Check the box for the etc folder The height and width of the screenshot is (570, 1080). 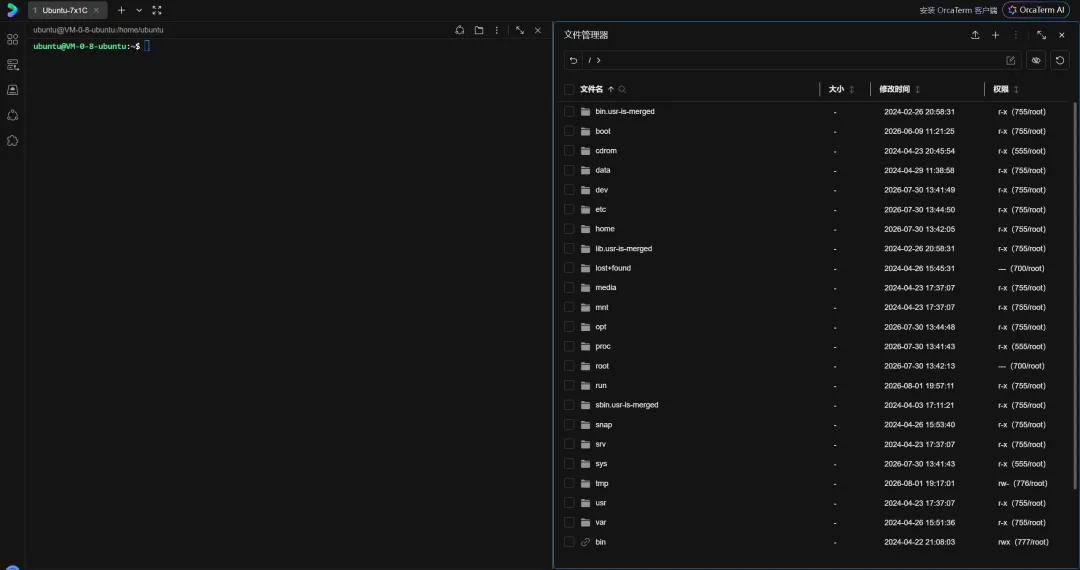click(x=569, y=209)
